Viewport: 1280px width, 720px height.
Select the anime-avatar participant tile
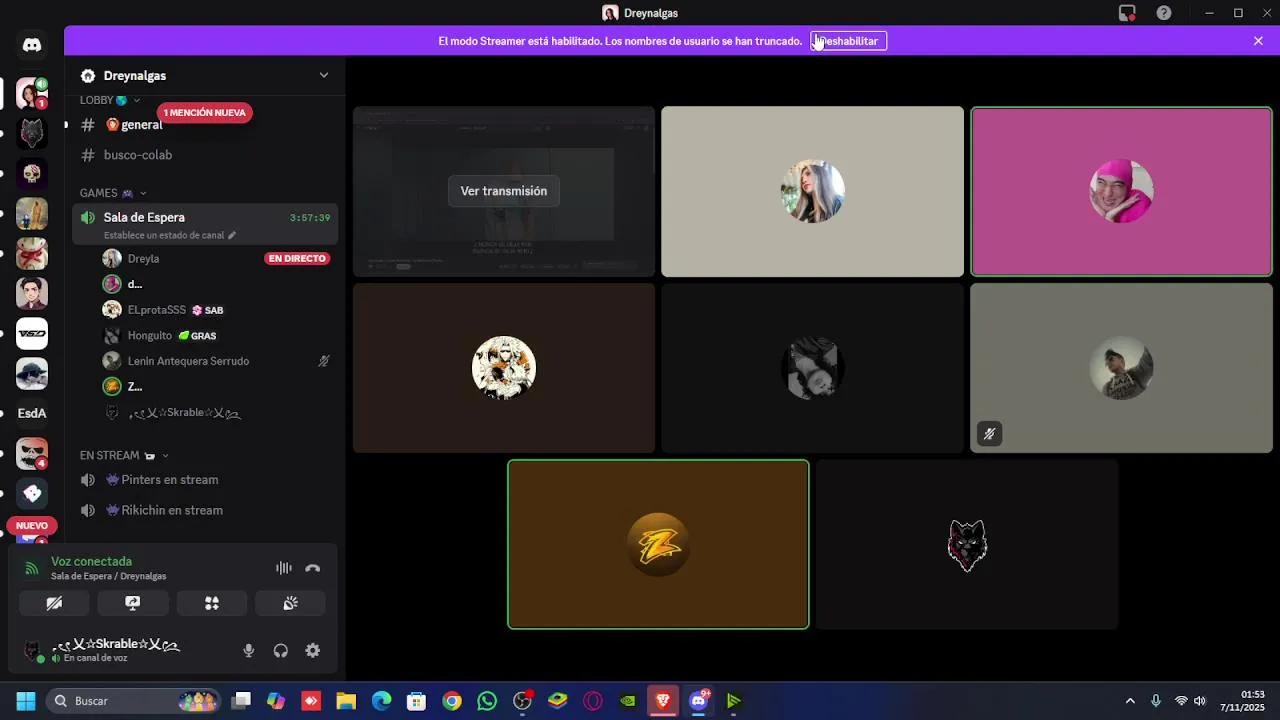pos(504,368)
